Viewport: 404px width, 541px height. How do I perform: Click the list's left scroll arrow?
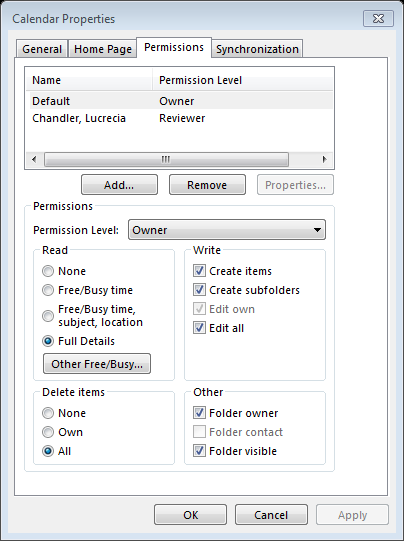(34, 159)
